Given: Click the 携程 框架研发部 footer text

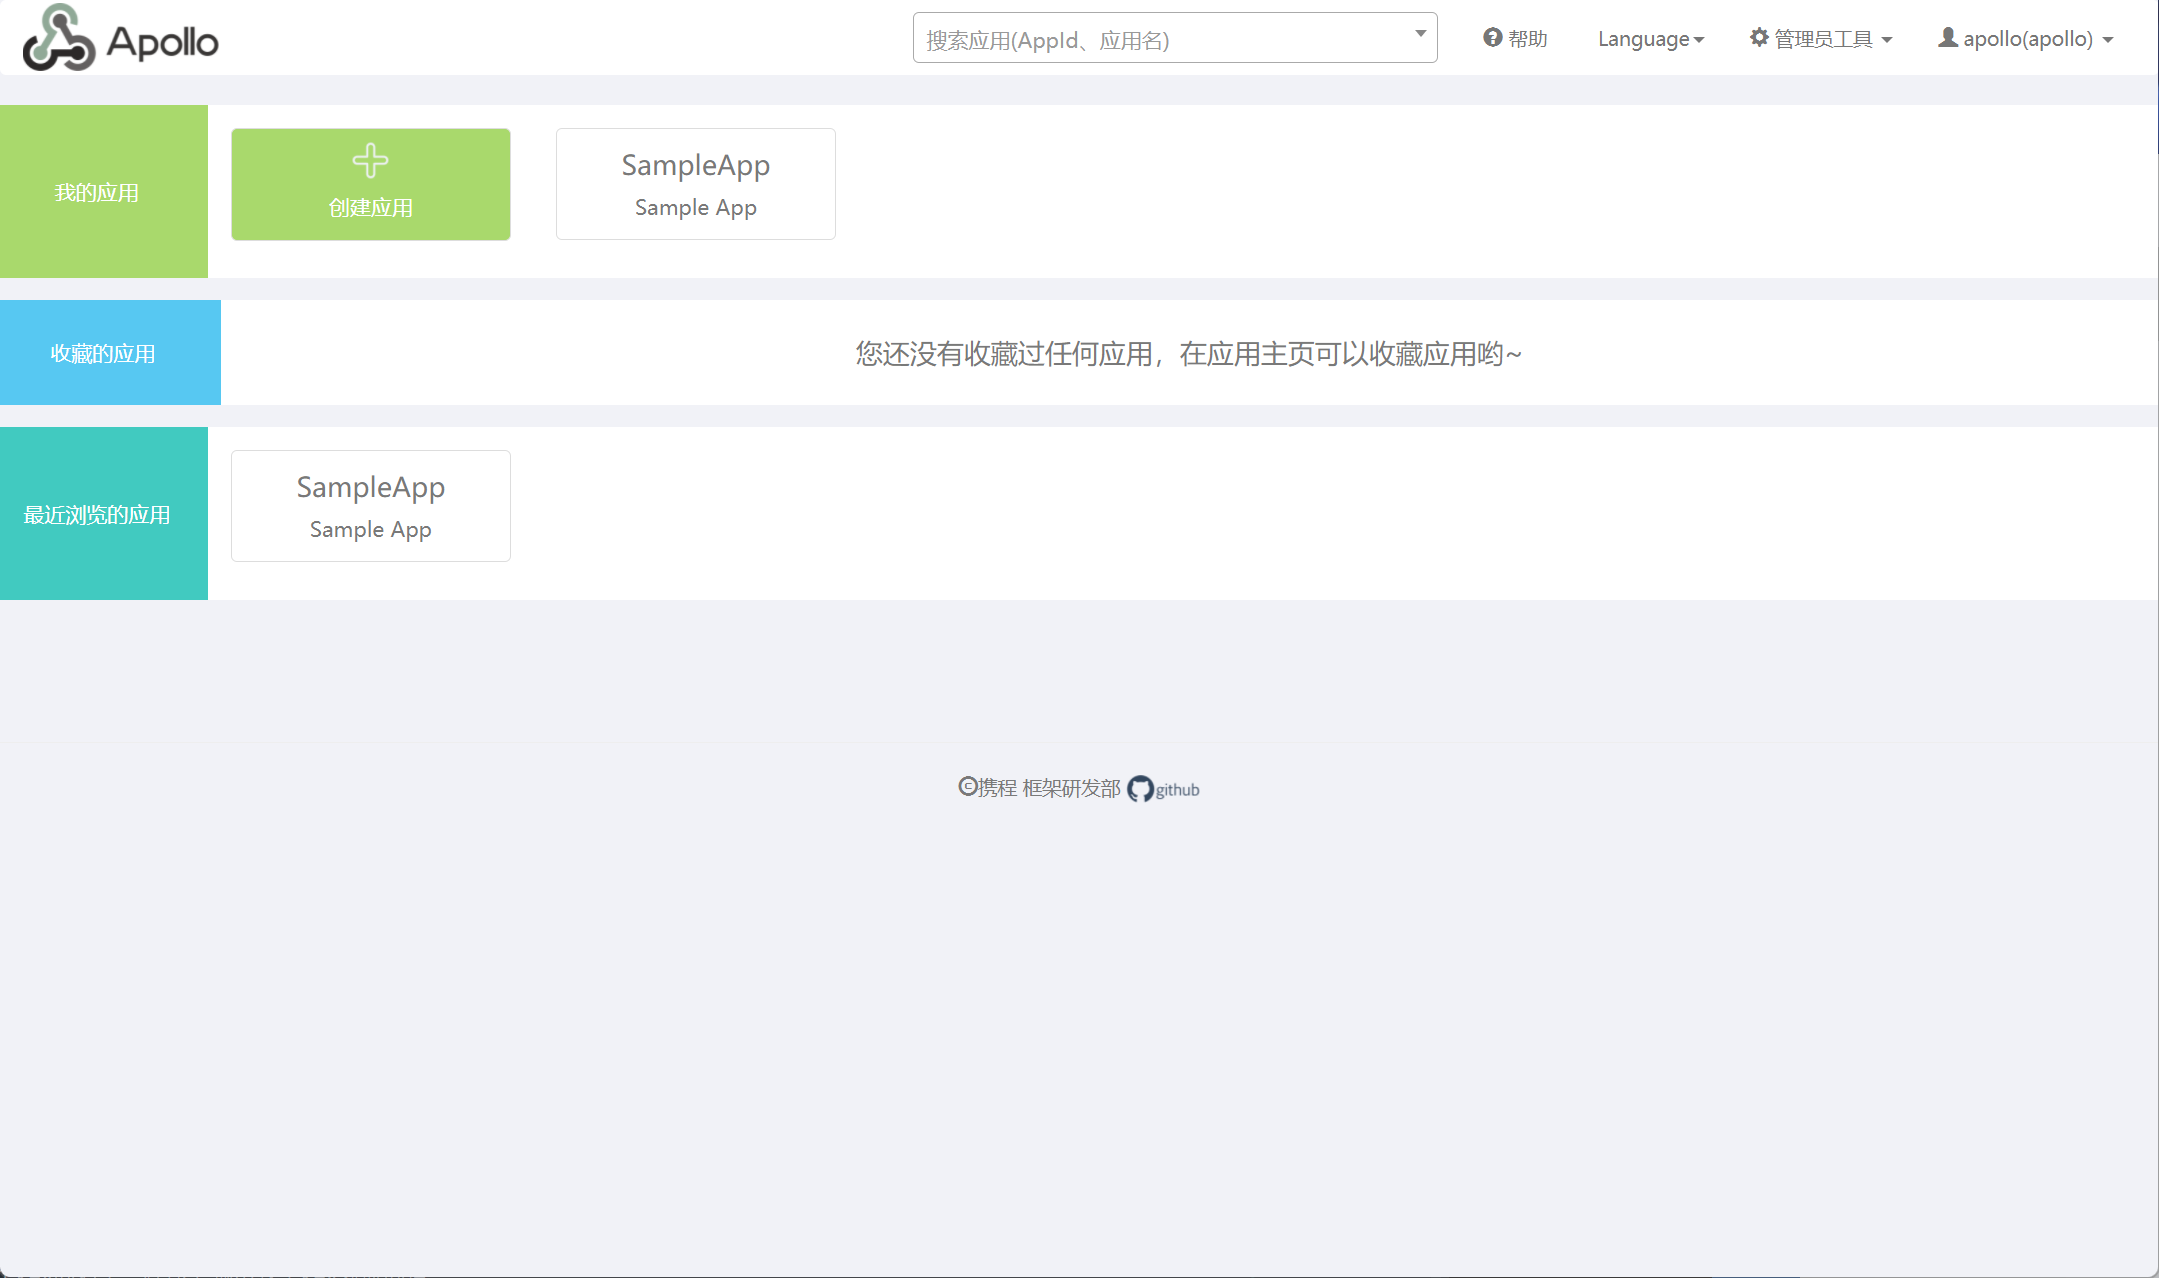Looking at the screenshot, I should (1049, 788).
